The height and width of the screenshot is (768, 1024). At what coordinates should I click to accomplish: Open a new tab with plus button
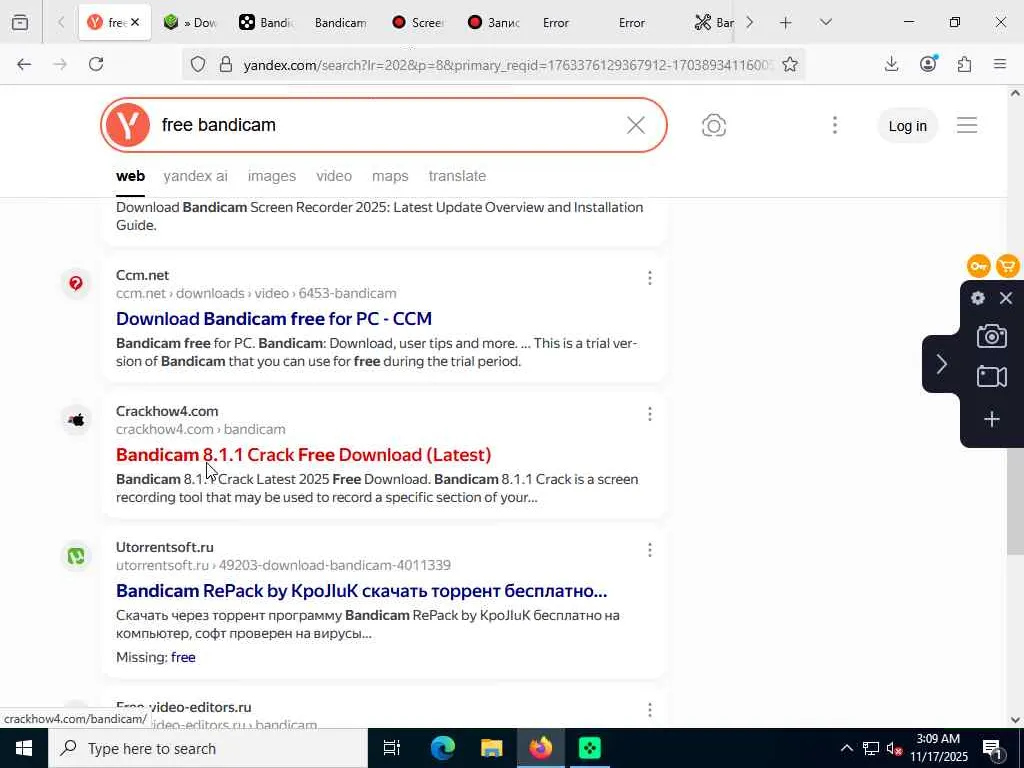point(786,23)
